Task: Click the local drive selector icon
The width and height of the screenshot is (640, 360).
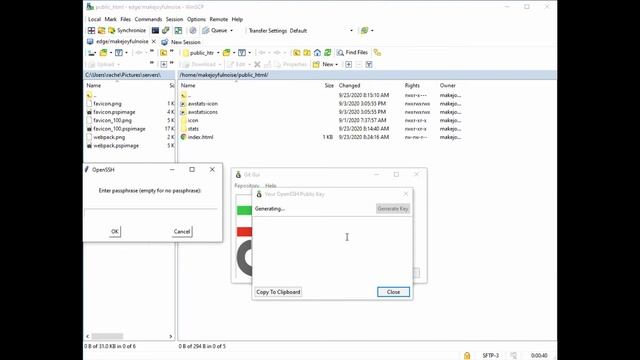Action: [92, 53]
